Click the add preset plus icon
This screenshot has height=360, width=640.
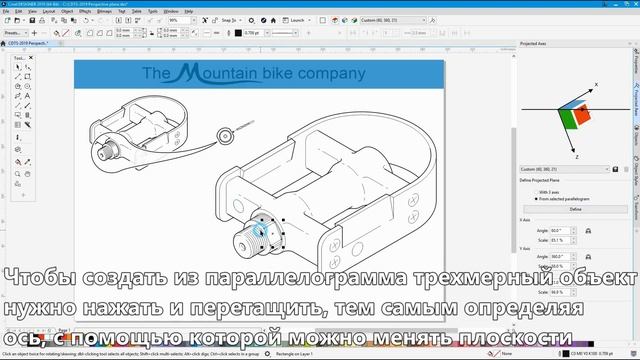coord(34,33)
